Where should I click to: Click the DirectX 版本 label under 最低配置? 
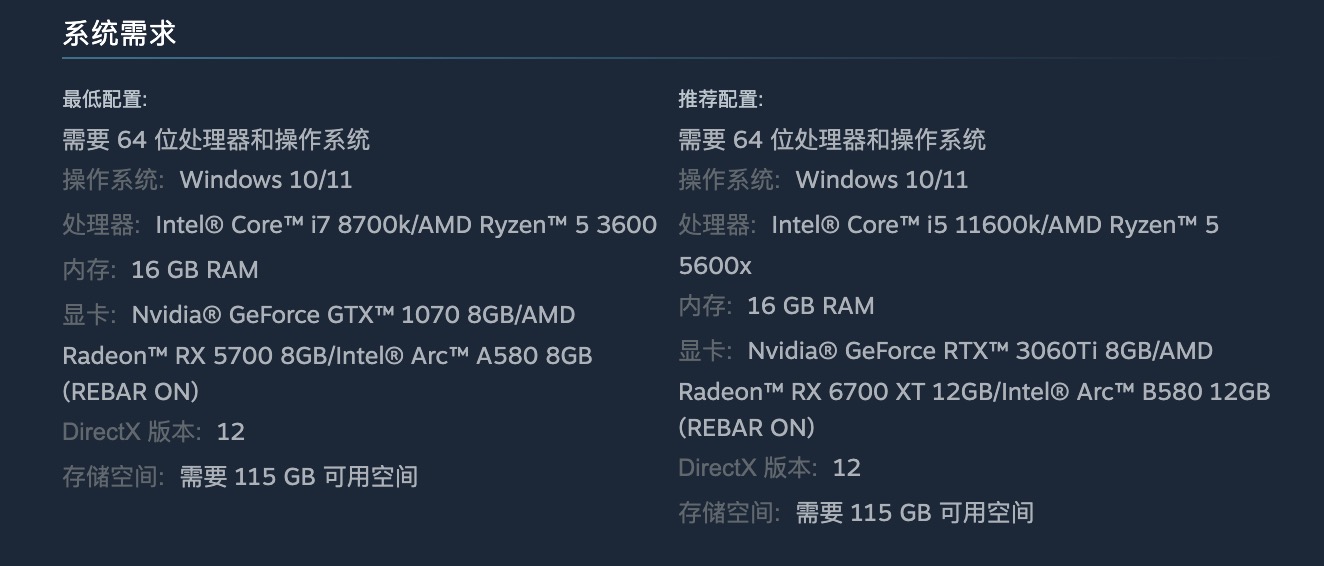click(x=132, y=432)
